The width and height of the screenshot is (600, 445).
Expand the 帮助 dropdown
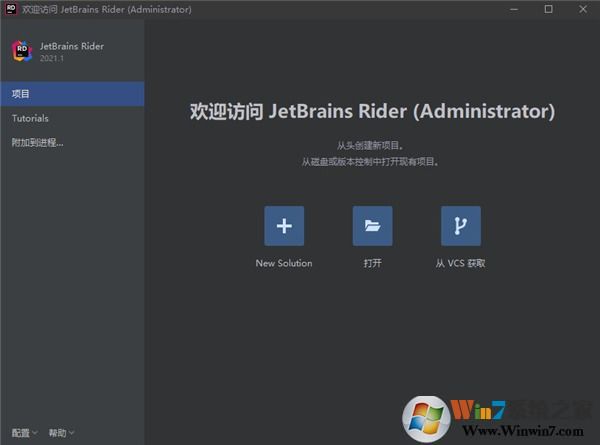click(x=61, y=433)
